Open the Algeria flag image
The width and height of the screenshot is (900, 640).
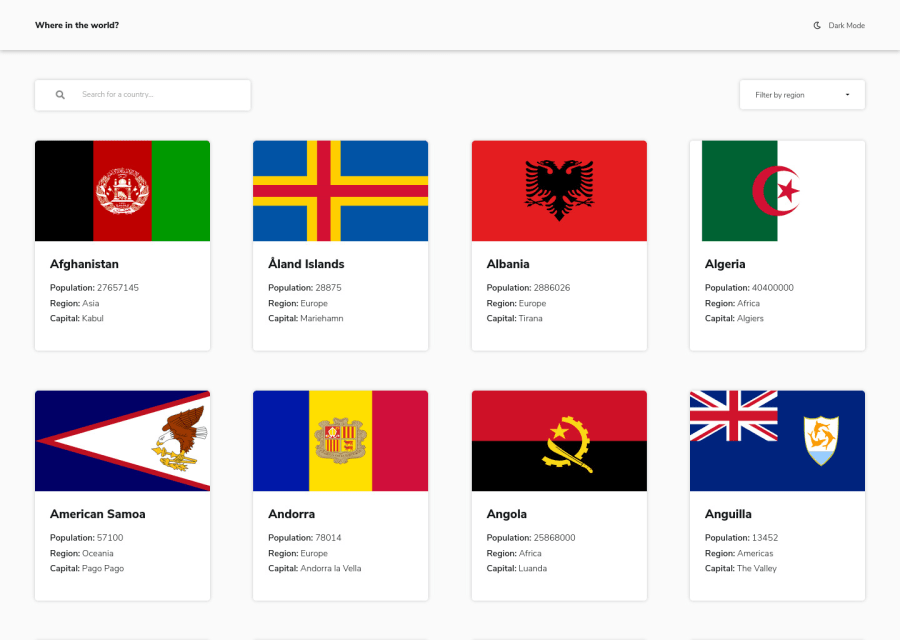(x=777, y=191)
